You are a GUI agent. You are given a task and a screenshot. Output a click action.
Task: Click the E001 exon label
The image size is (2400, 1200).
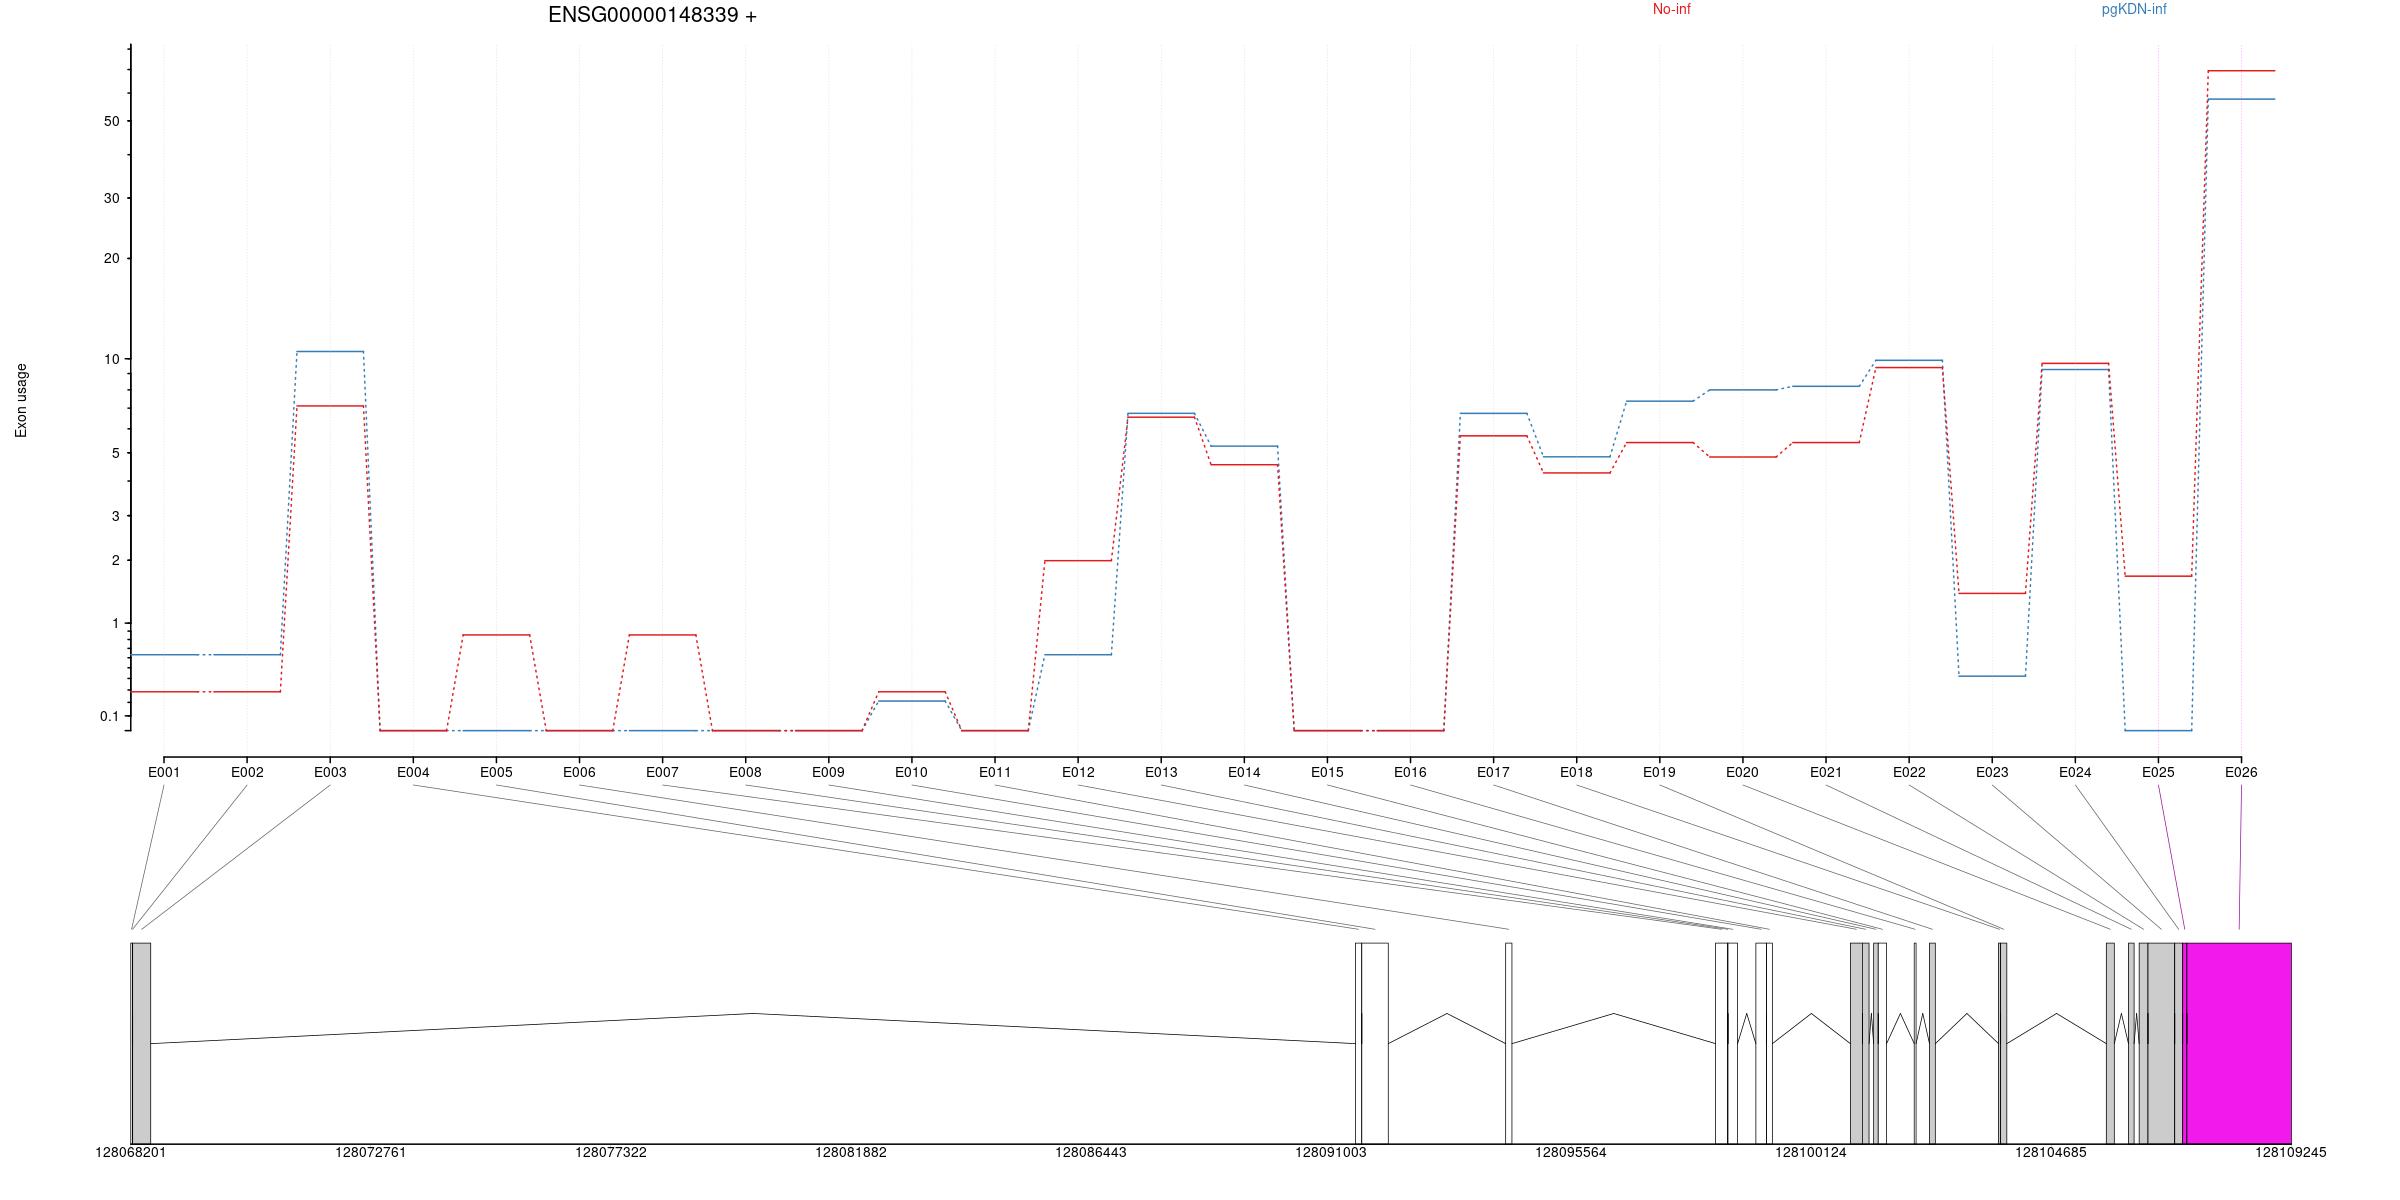click(x=164, y=772)
